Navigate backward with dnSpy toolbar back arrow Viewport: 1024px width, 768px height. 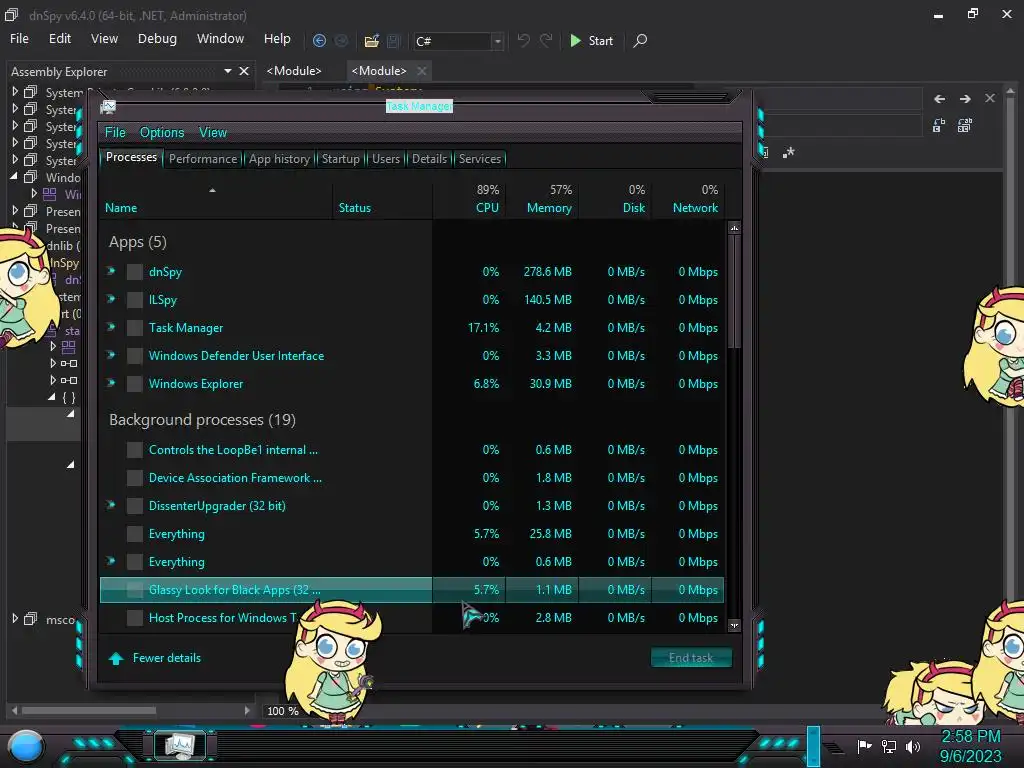pos(319,40)
